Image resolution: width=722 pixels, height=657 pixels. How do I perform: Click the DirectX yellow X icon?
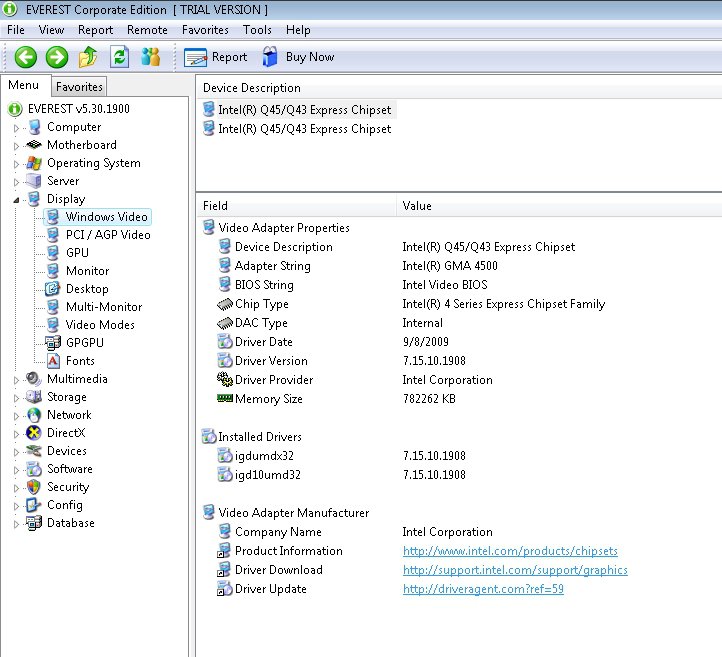(34, 433)
